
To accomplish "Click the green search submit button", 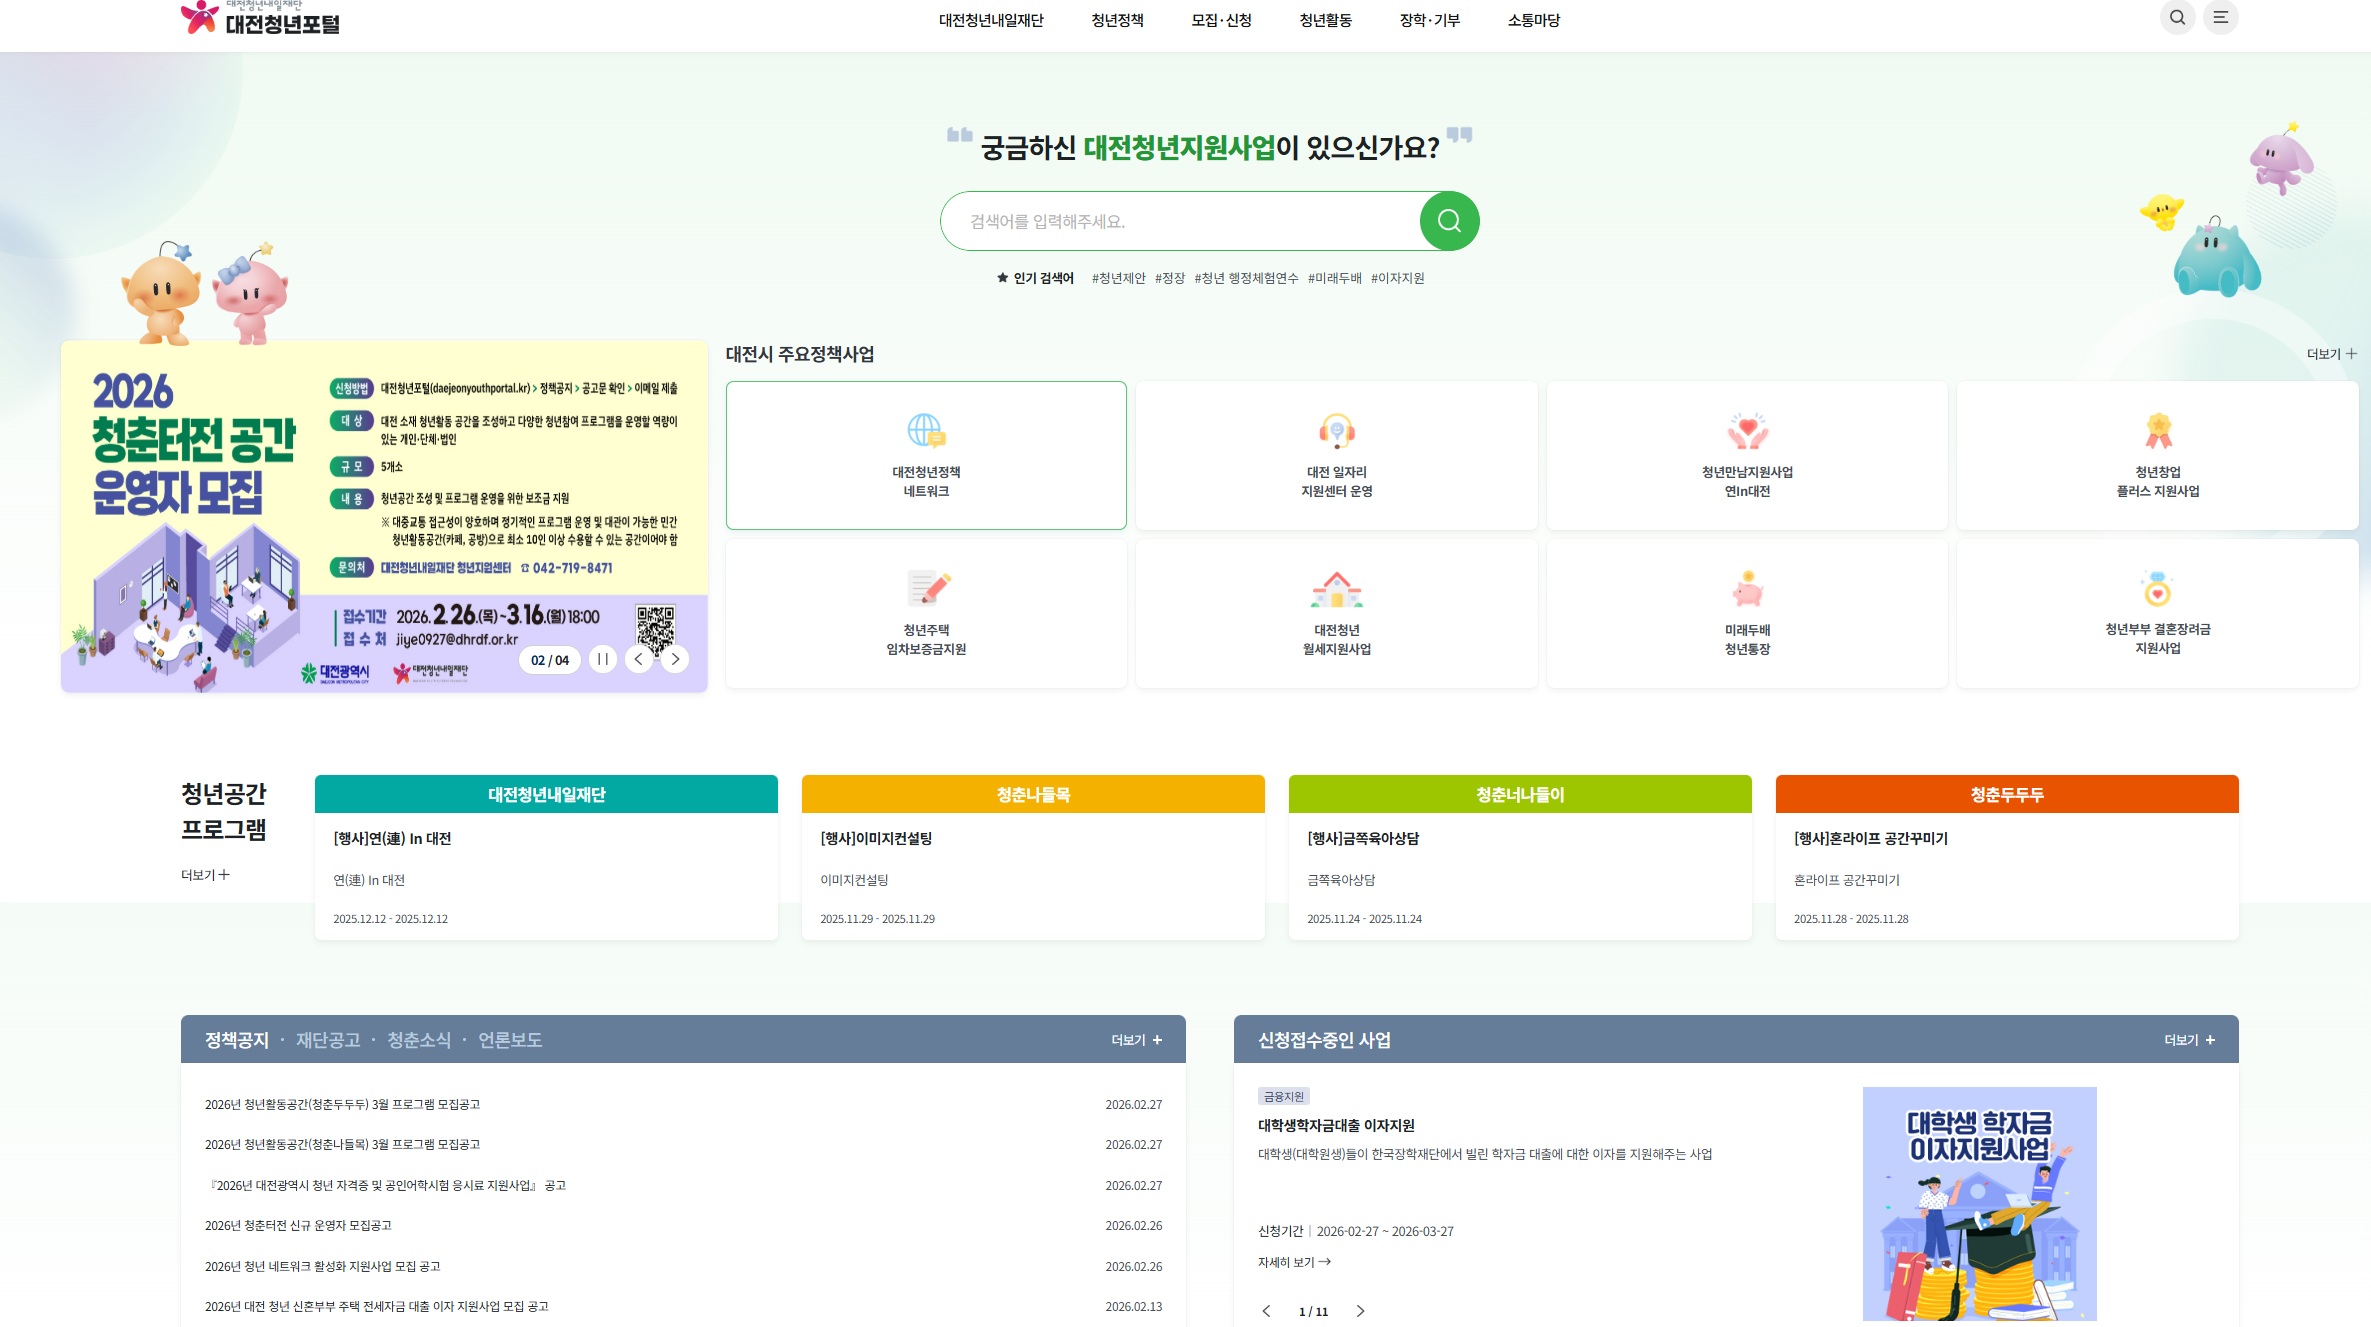I will point(1449,221).
